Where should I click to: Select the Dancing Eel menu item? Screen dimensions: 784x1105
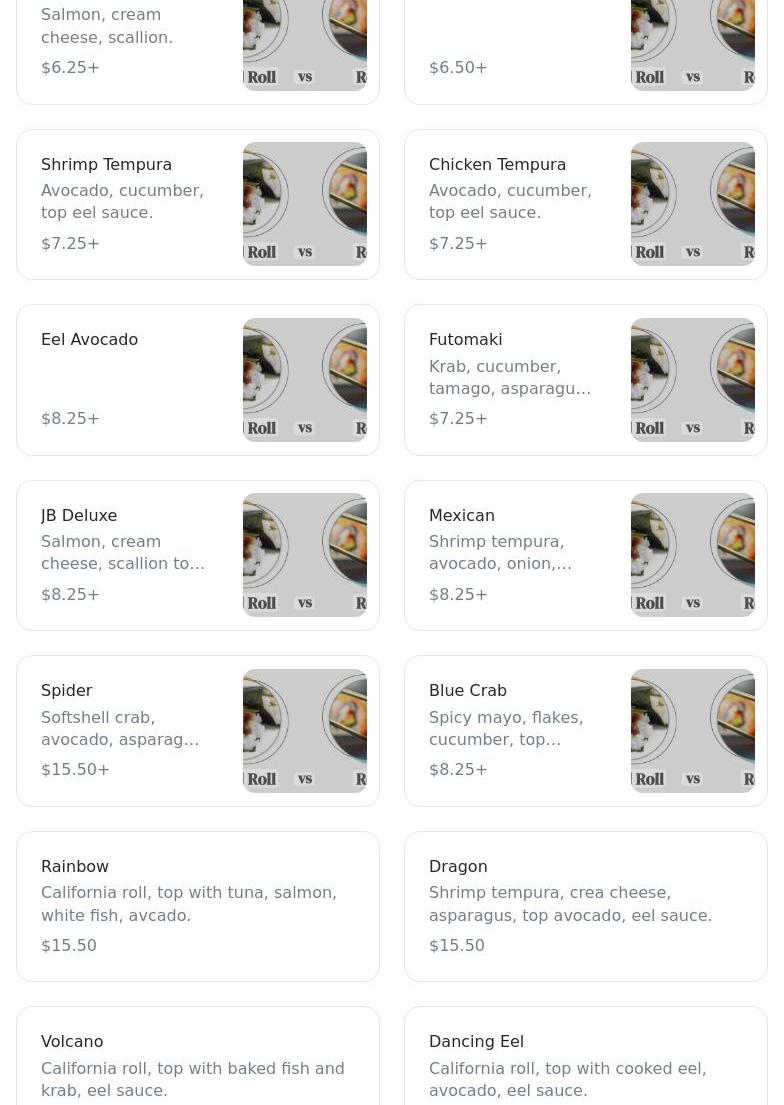[586, 1060]
